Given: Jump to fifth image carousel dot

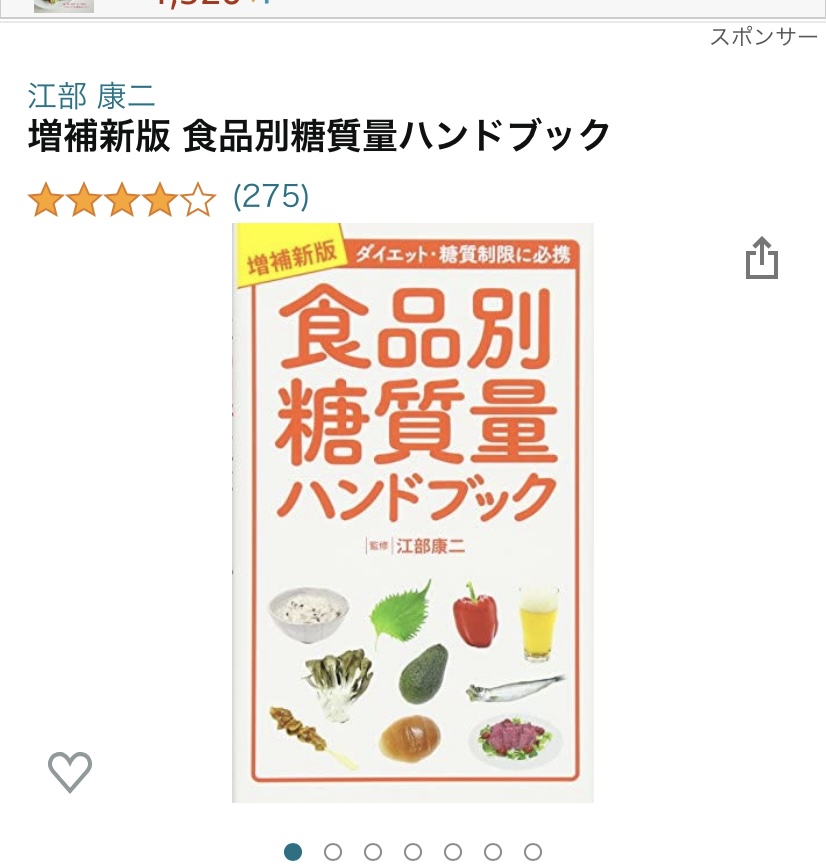Looking at the screenshot, I should (x=453, y=851).
